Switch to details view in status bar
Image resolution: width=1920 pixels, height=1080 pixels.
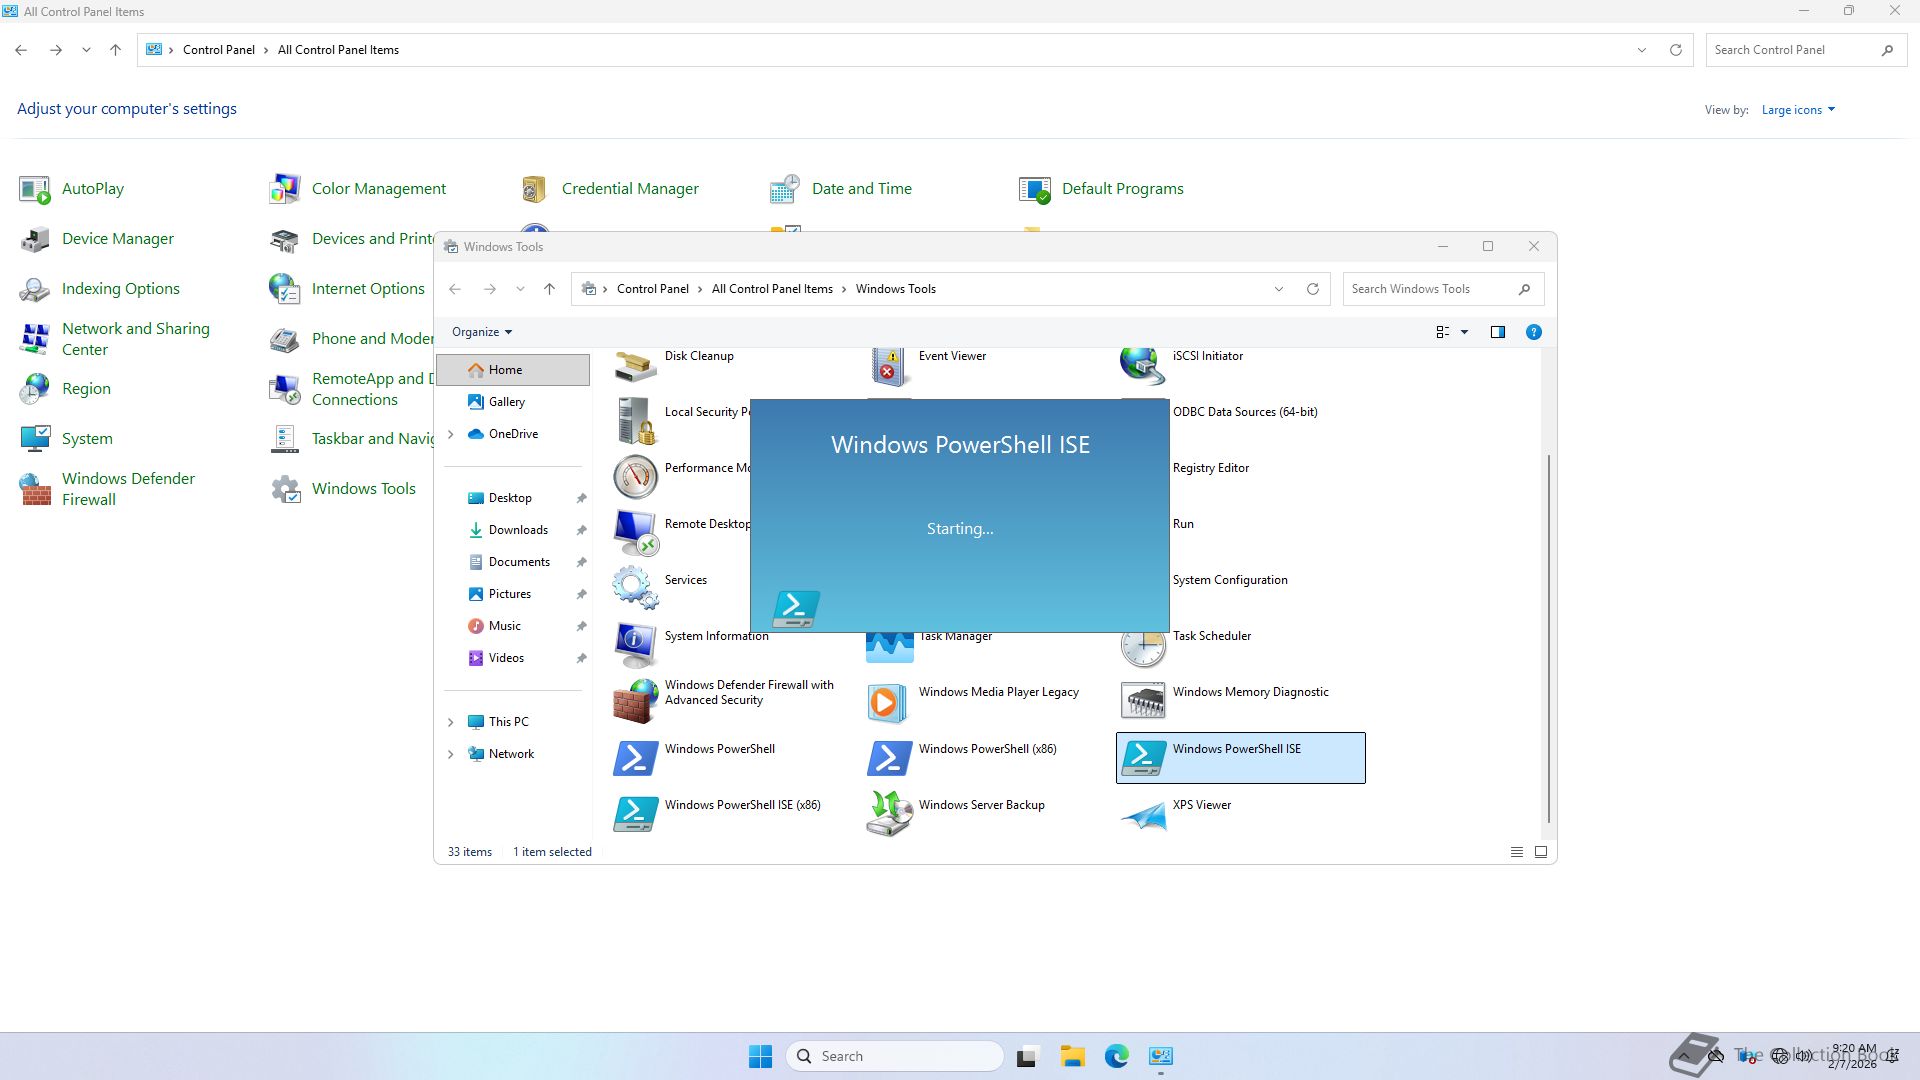[1516, 852]
